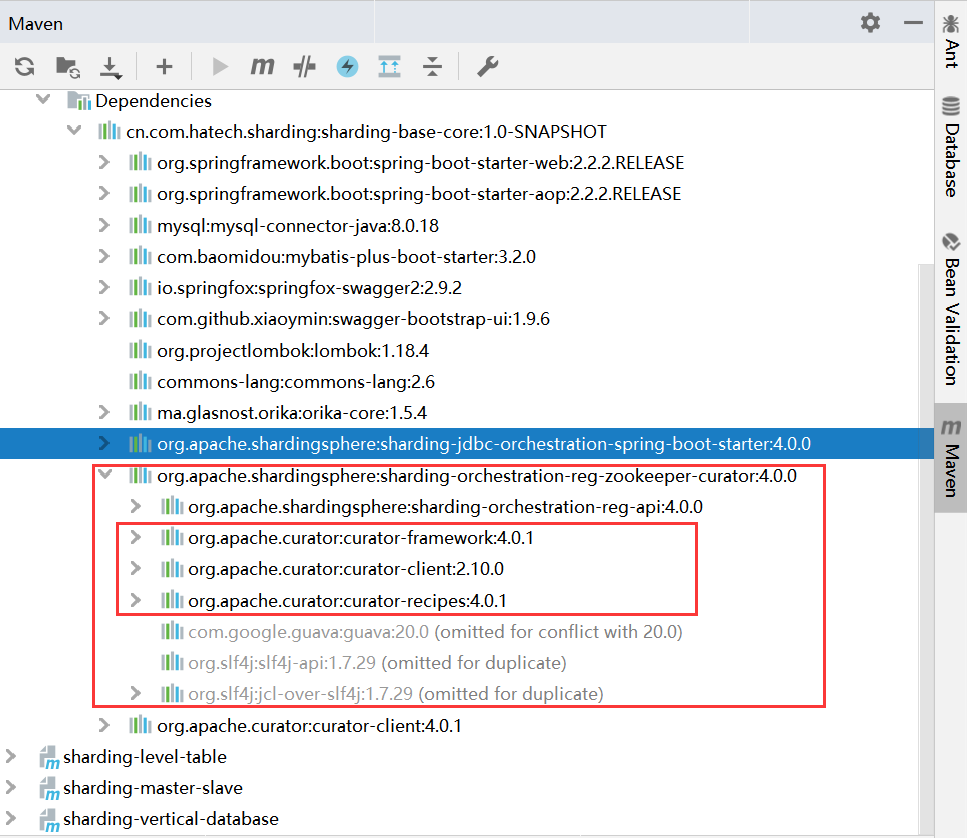967x838 pixels.
Task: Expand sharding-level-table module
Action: [x=10, y=756]
